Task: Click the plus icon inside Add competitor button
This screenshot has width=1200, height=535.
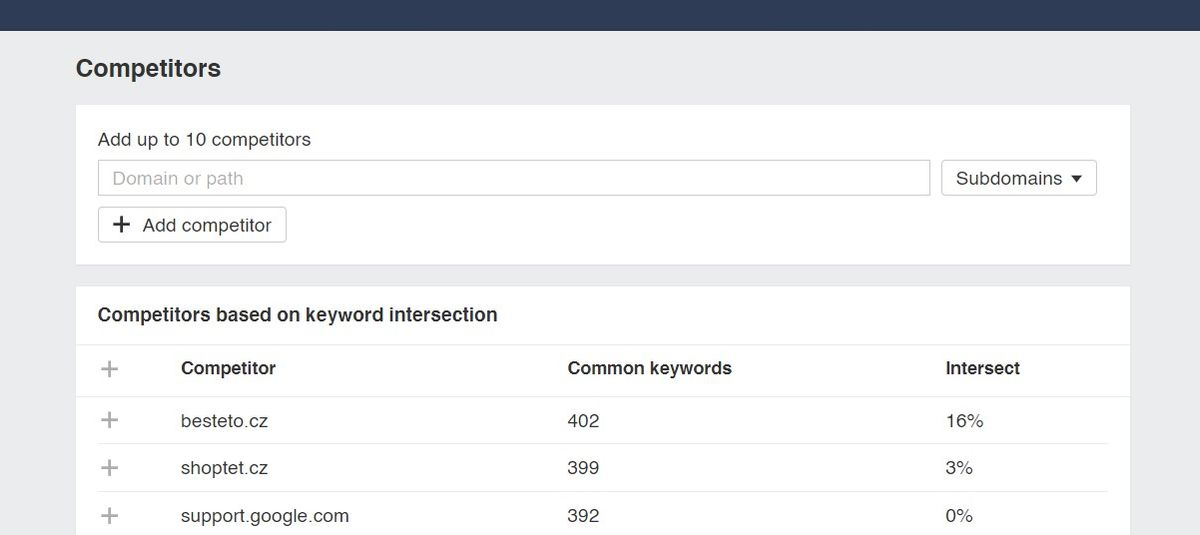Action: point(121,225)
